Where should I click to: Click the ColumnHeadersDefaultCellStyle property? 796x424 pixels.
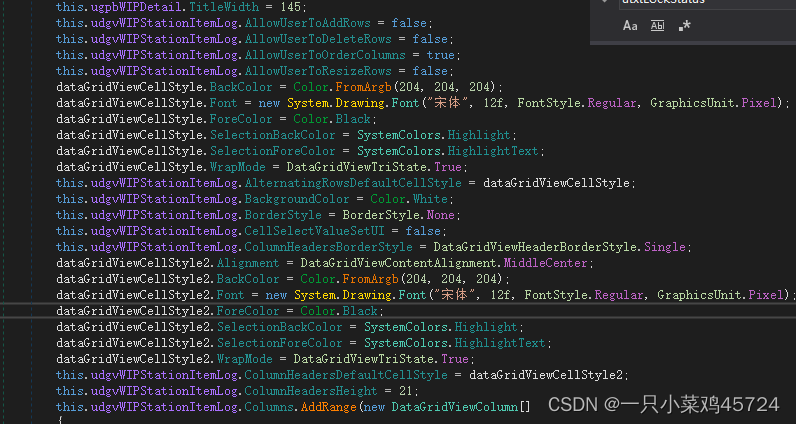tap(346, 375)
